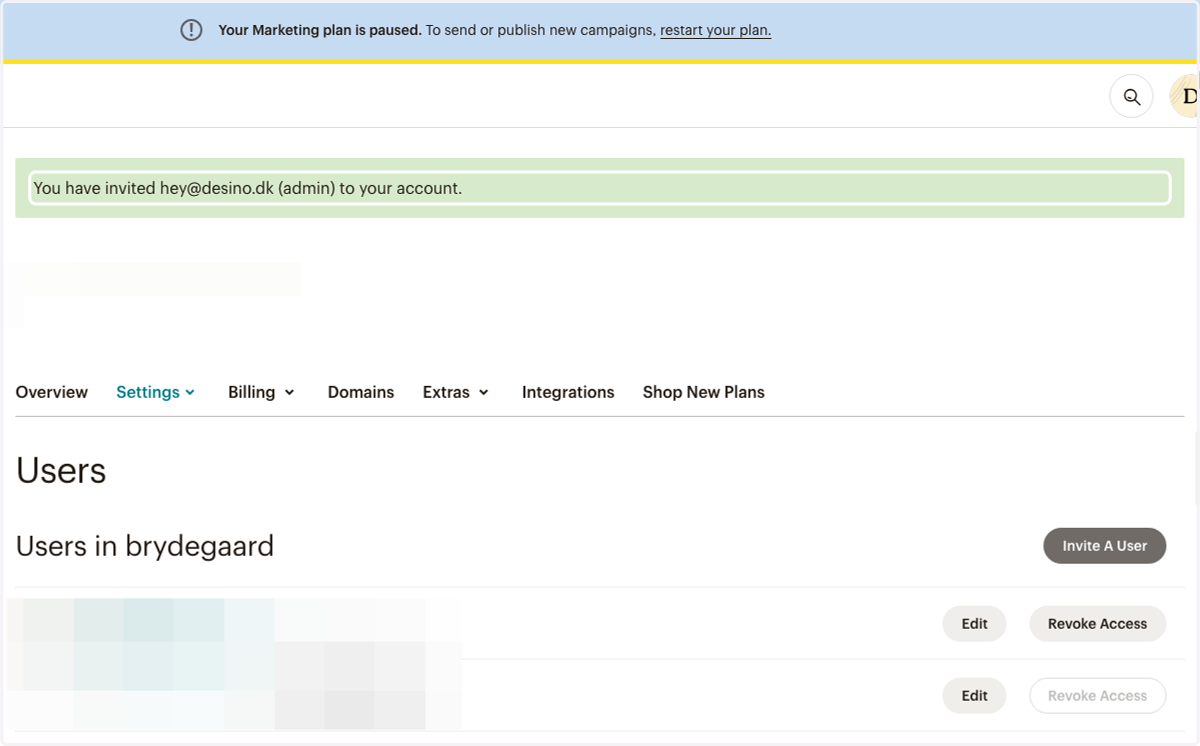This screenshot has width=1200, height=746.
Task: Expand the Extras dropdown menu
Action: click(x=456, y=392)
